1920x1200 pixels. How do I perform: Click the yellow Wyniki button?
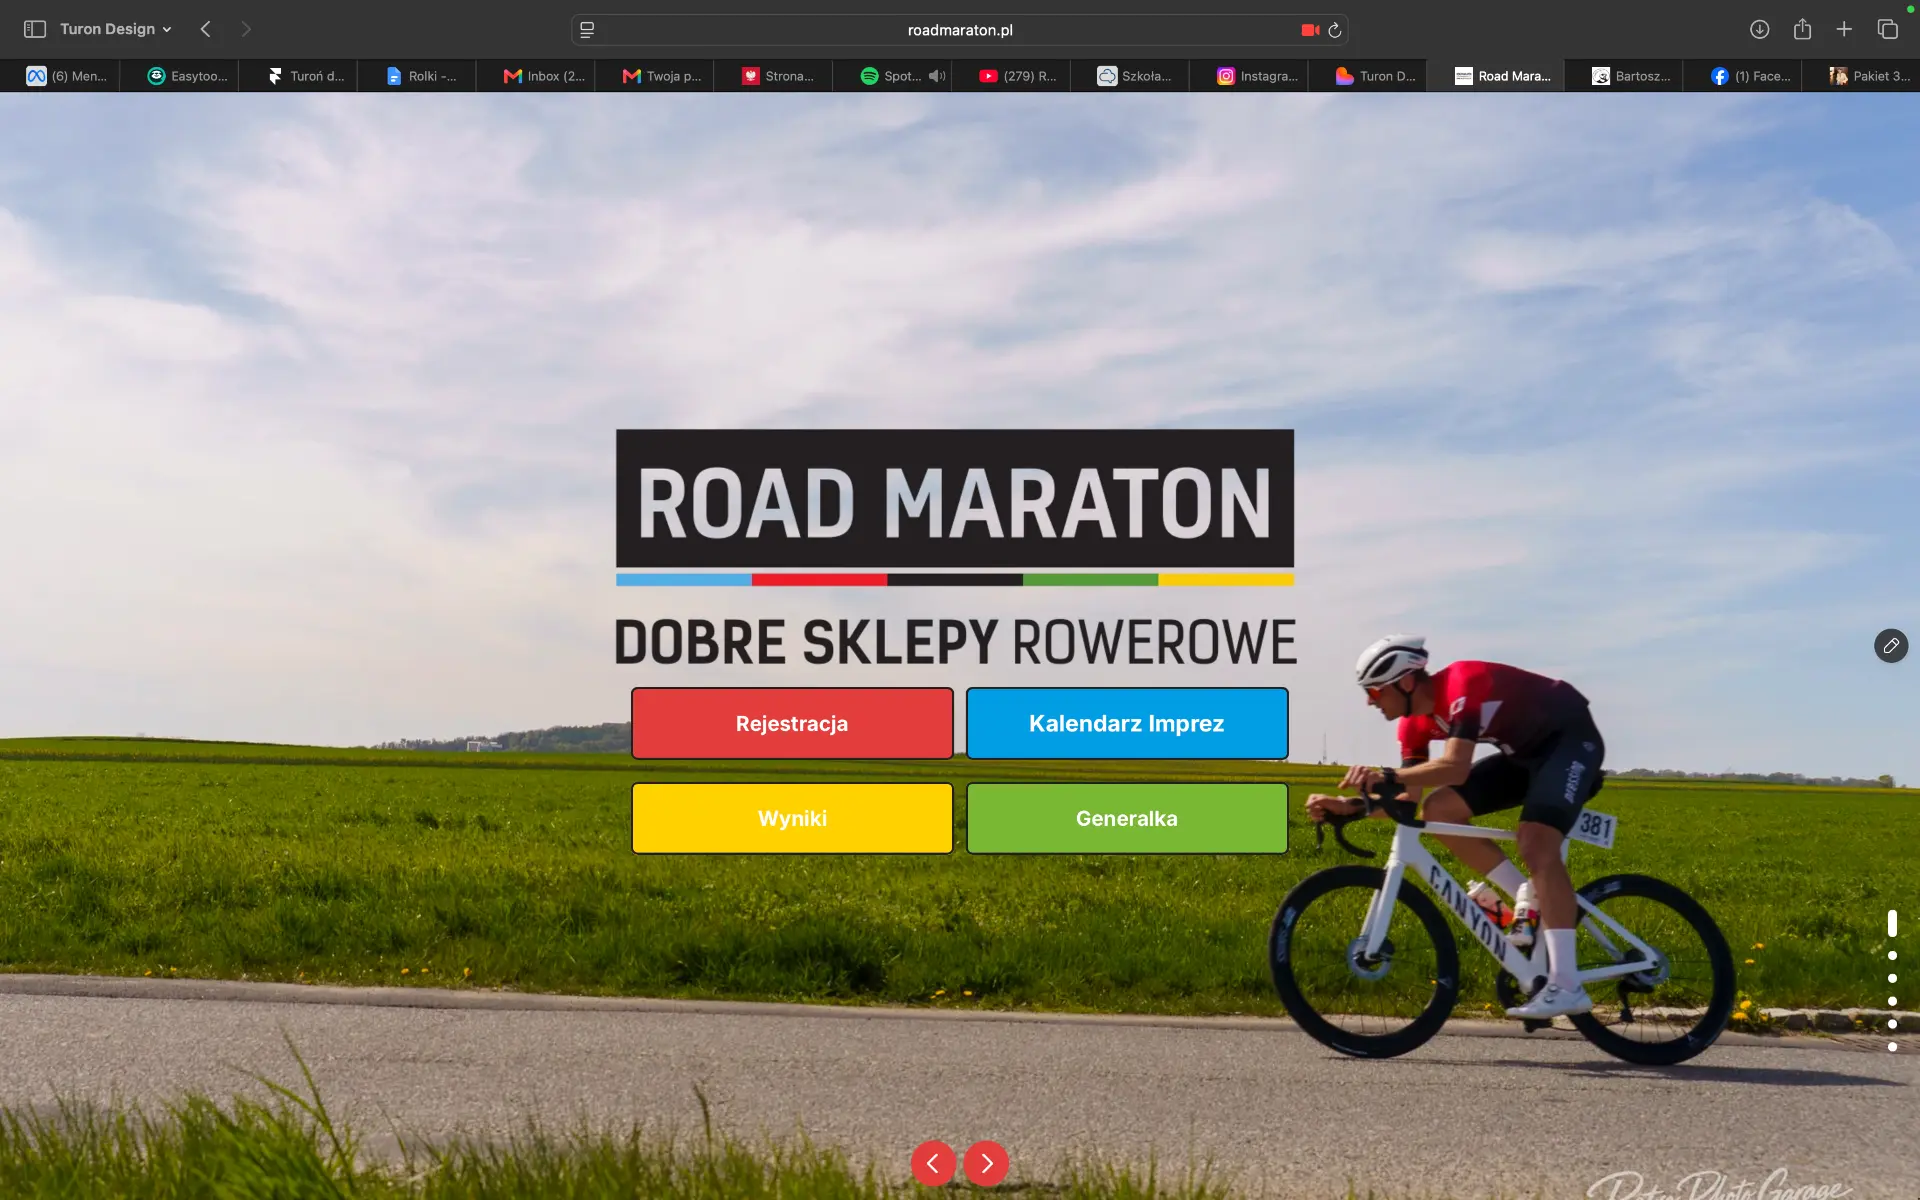pyautogui.click(x=792, y=818)
